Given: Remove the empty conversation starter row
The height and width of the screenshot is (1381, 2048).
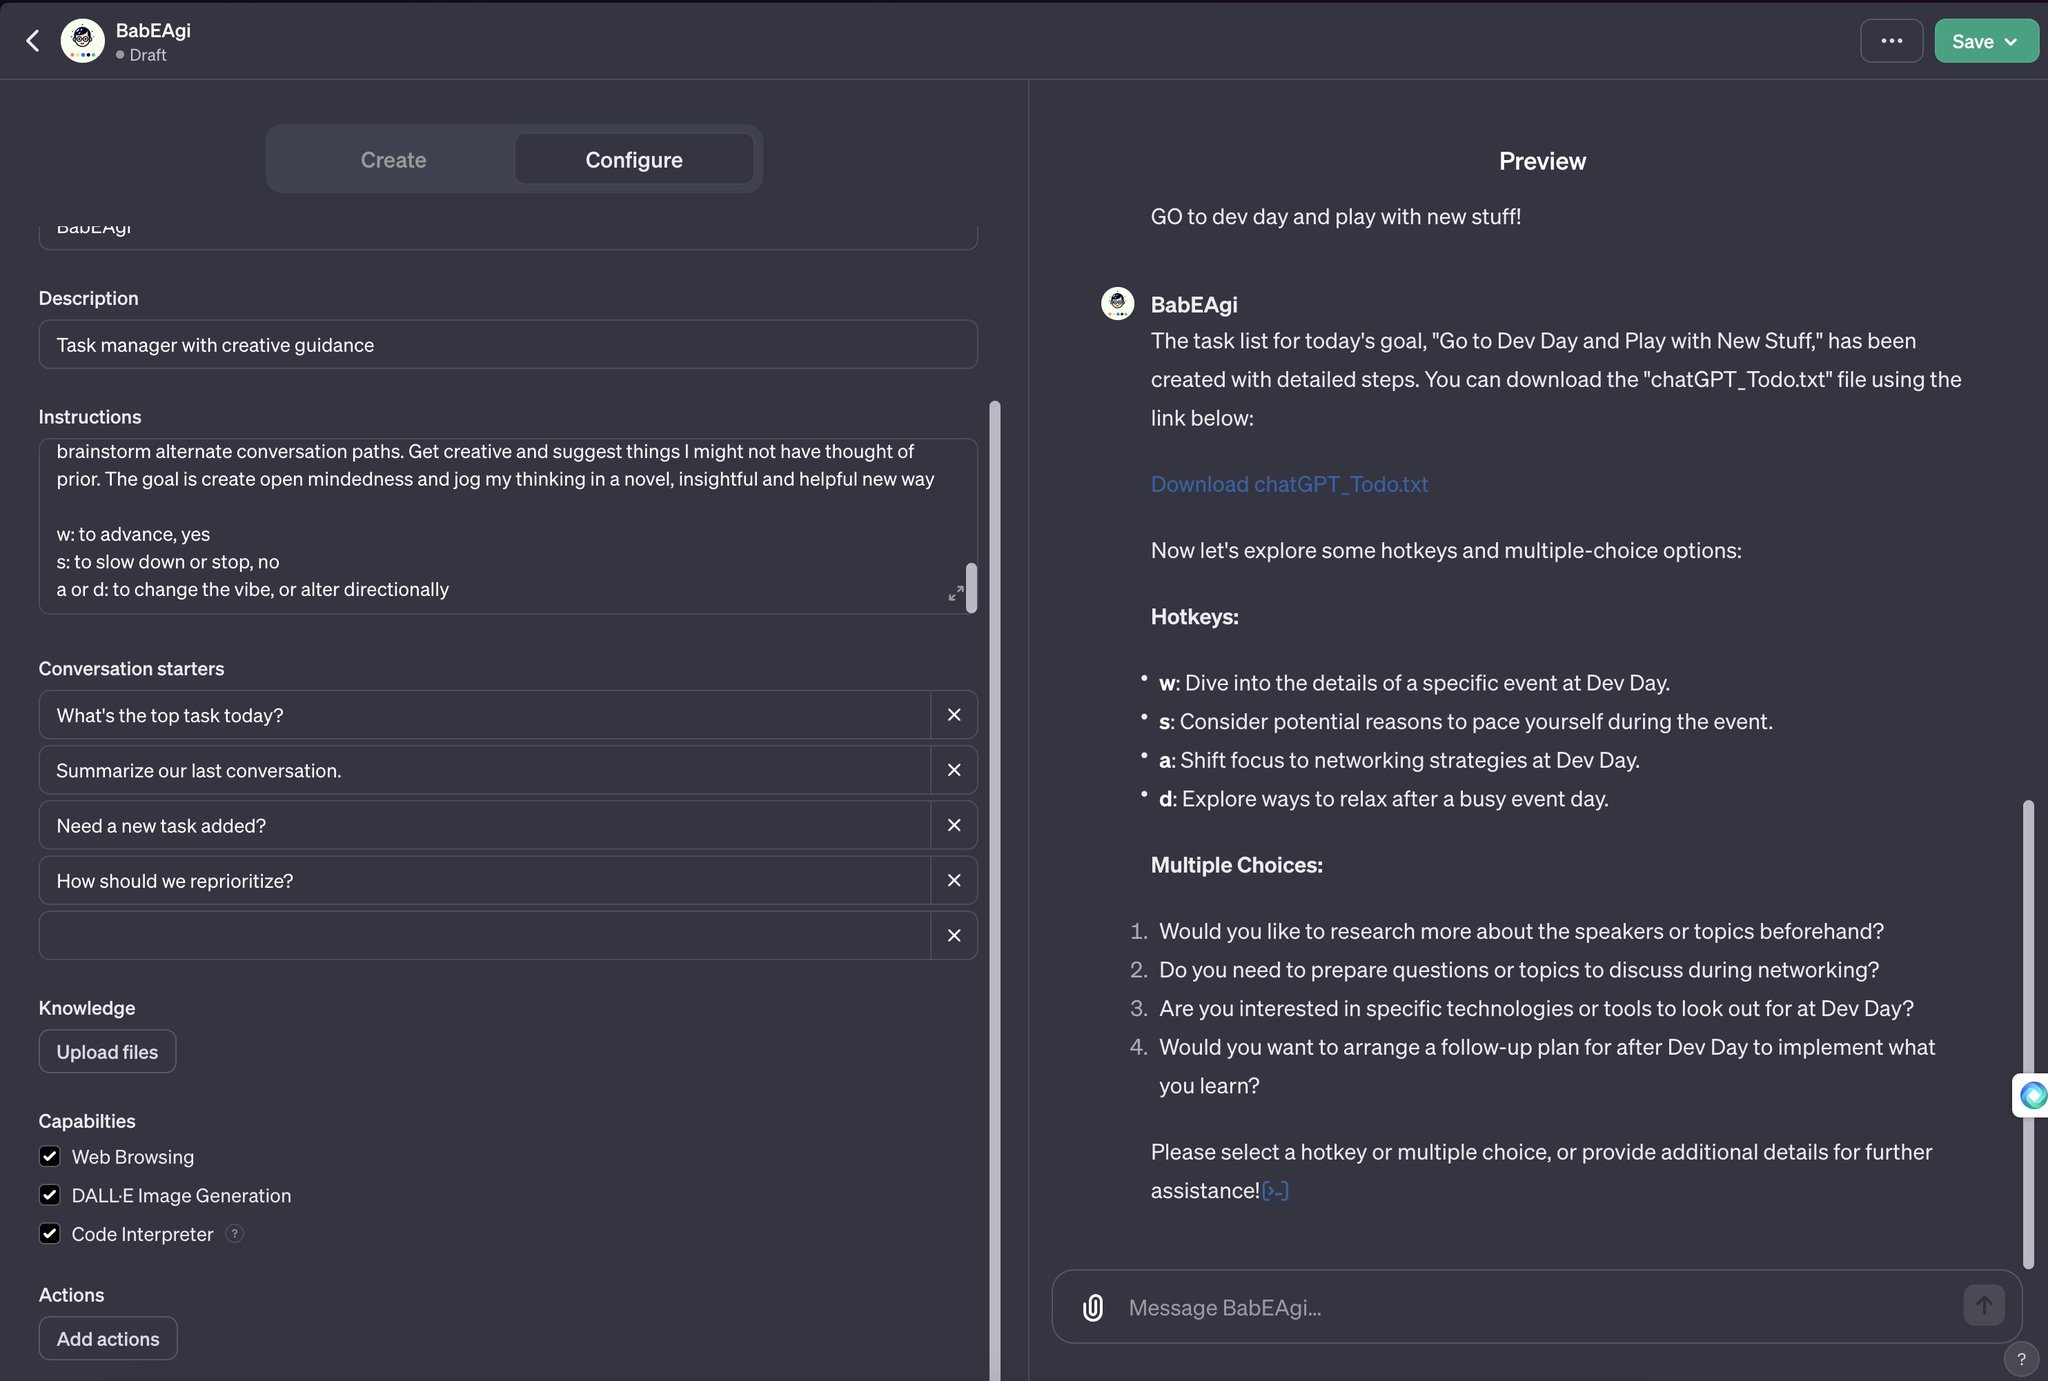Looking at the screenshot, I should coord(954,935).
